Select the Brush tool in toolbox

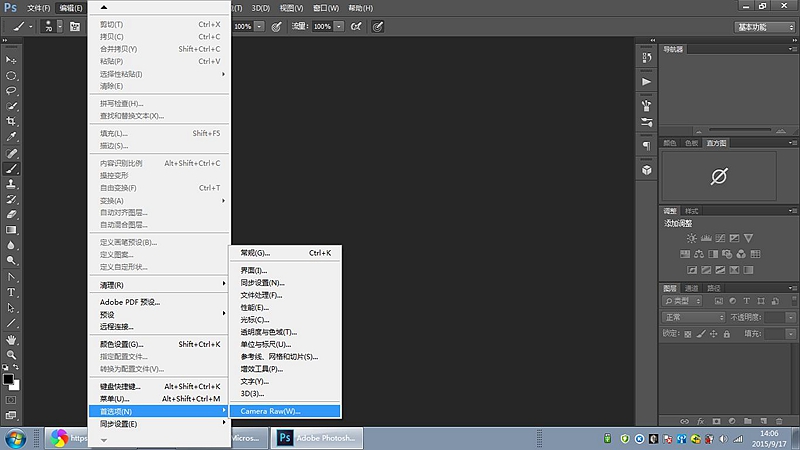point(11,168)
